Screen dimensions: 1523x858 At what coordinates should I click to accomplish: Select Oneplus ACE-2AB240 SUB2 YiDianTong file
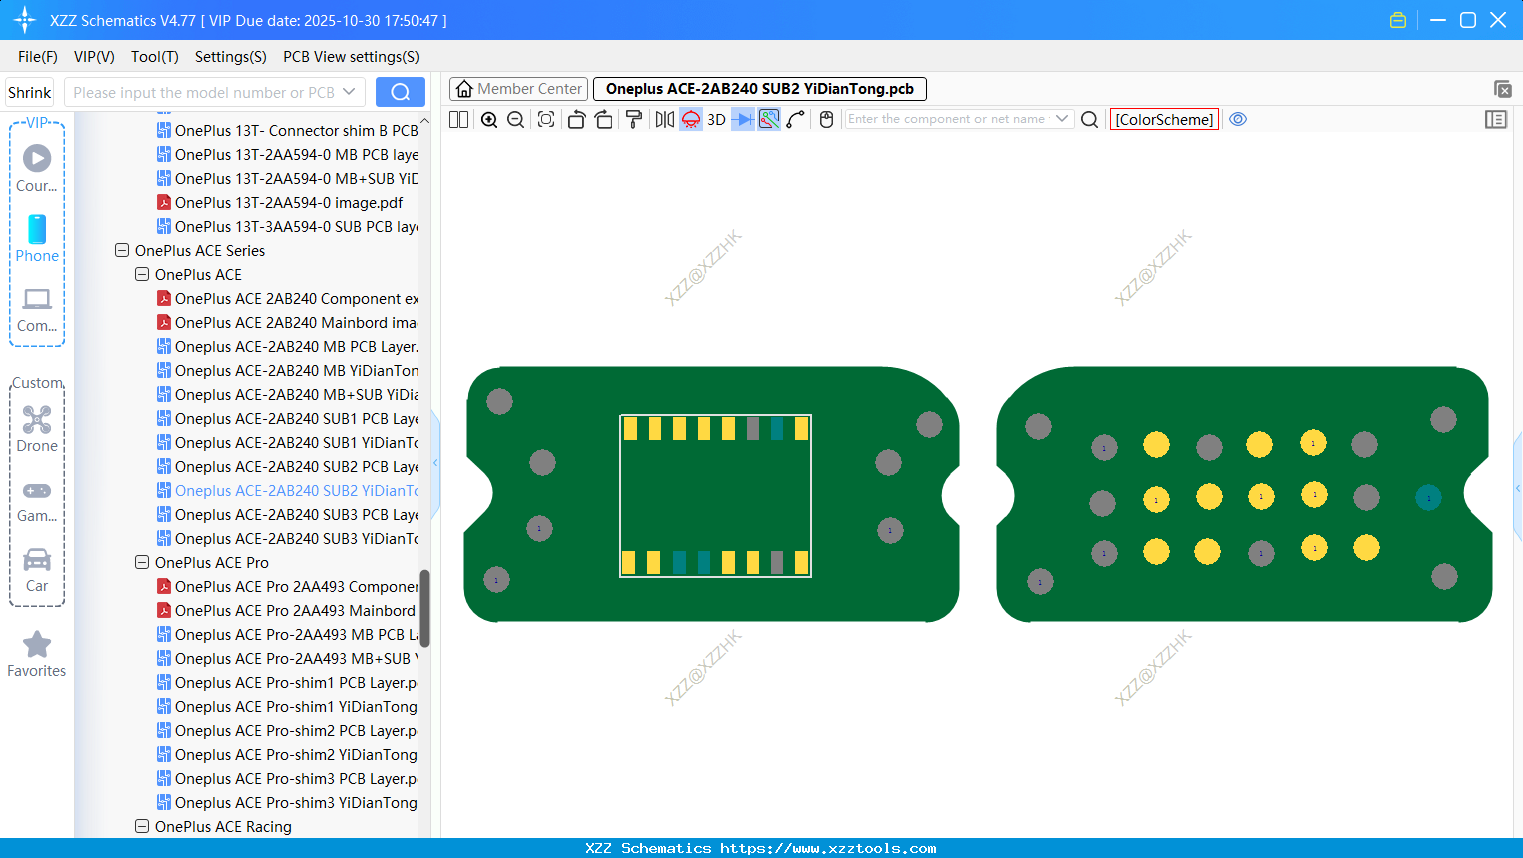pyautogui.click(x=287, y=490)
